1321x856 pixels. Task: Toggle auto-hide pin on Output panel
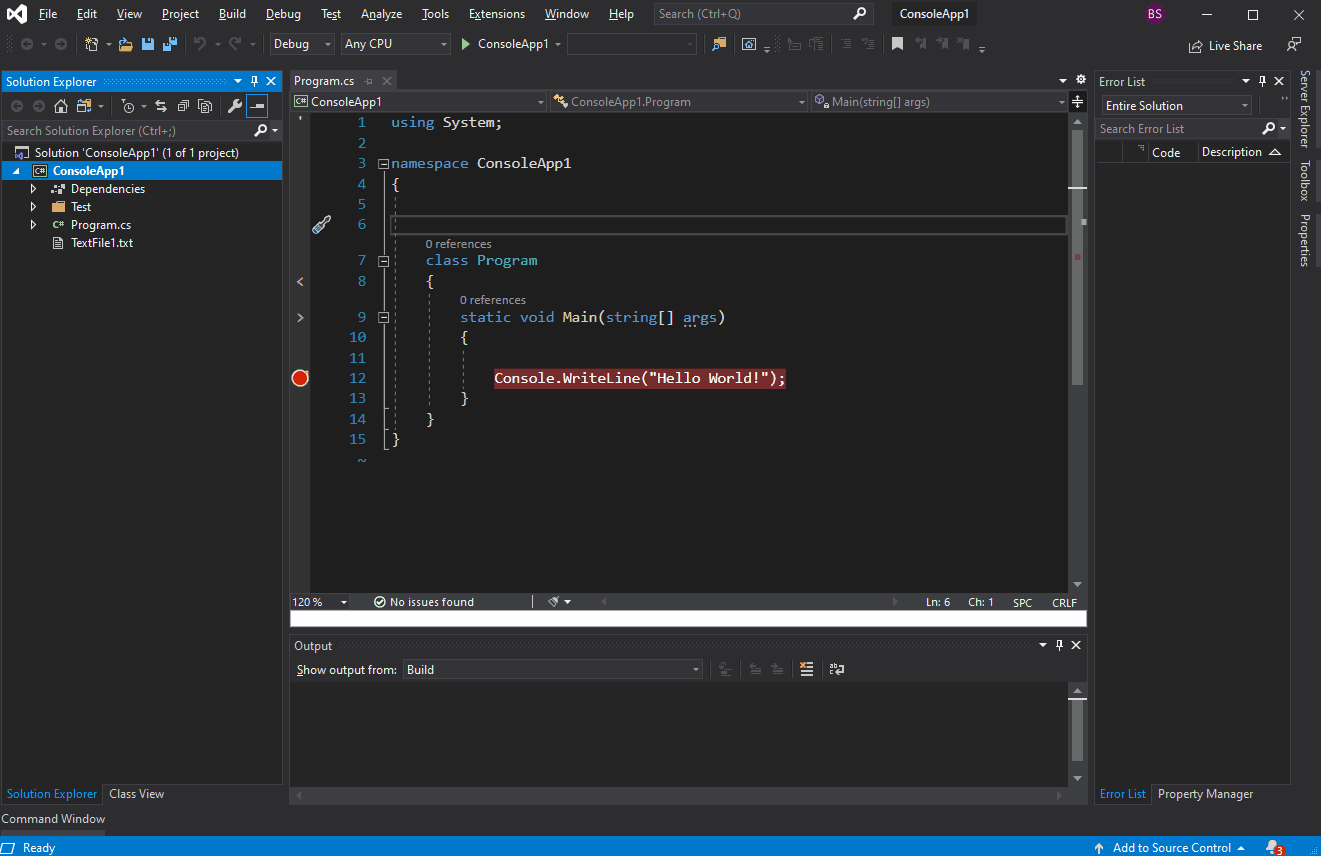(x=1060, y=645)
